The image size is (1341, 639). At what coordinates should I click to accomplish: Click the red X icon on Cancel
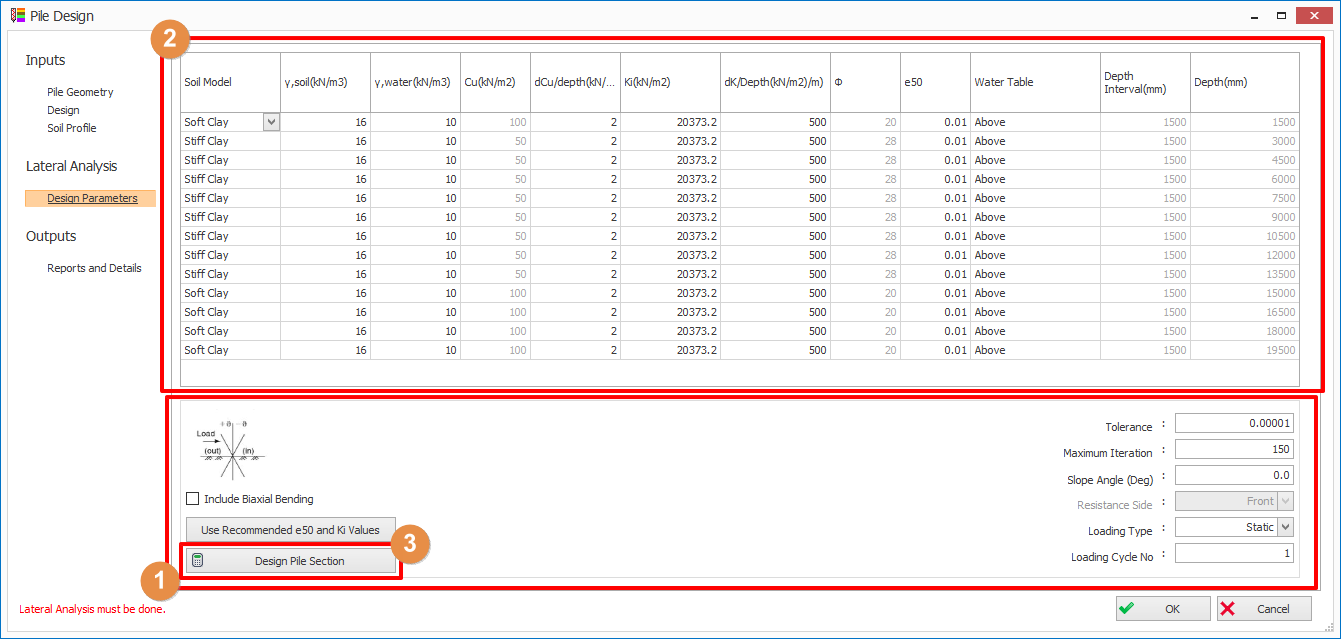pyautogui.click(x=1228, y=608)
